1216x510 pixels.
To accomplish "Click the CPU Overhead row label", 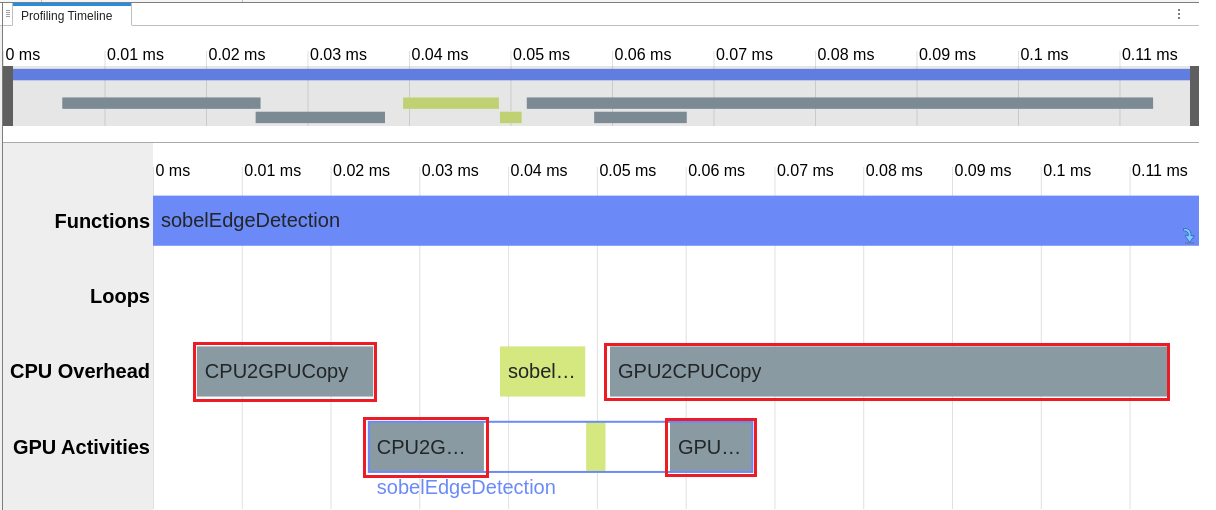I will tap(80, 372).
